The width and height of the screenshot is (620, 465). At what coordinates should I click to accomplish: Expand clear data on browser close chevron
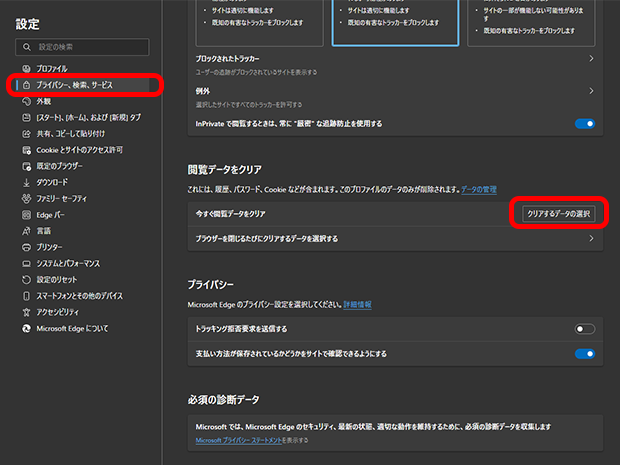coord(591,238)
